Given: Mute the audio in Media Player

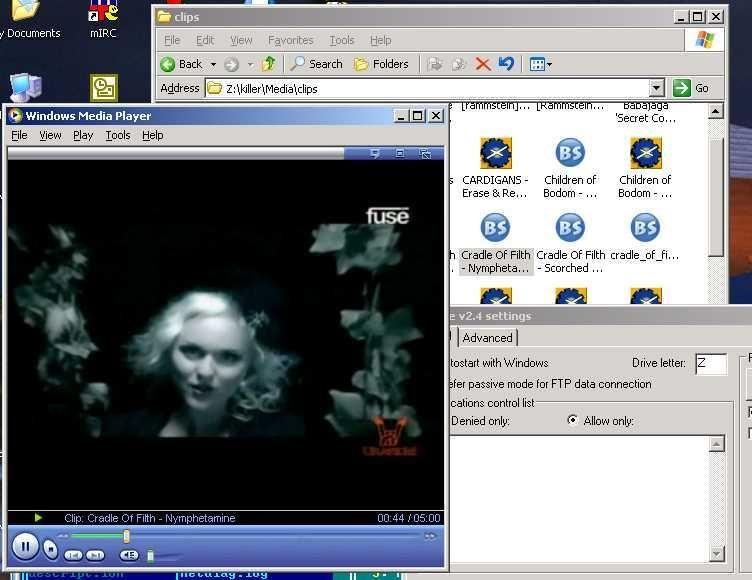Looking at the screenshot, I should click(129, 555).
